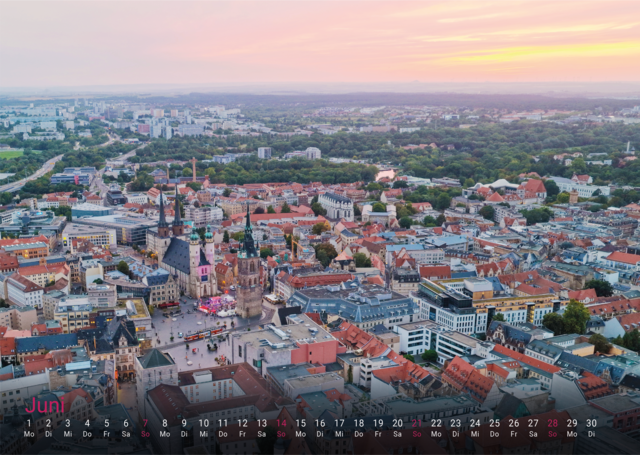Select date 1 in the calendar strip
640x455 pixels.
[x=29, y=423]
